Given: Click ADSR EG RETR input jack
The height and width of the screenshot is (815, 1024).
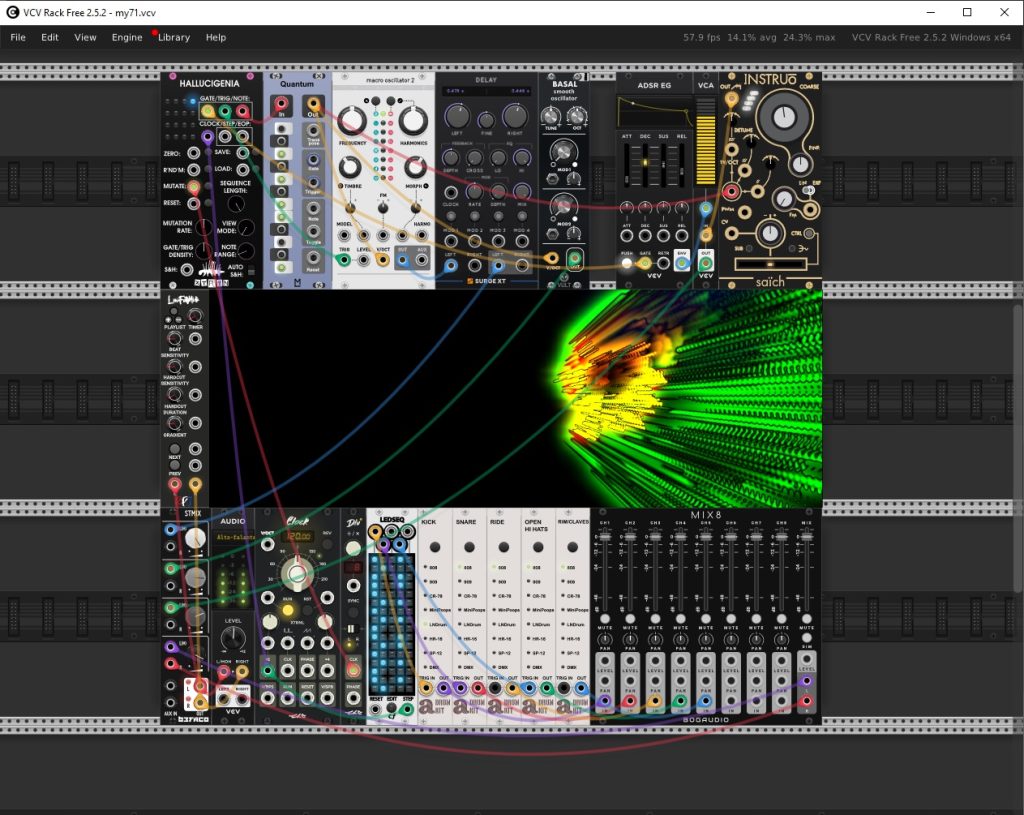Looking at the screenshot, I should click(664, 263).
